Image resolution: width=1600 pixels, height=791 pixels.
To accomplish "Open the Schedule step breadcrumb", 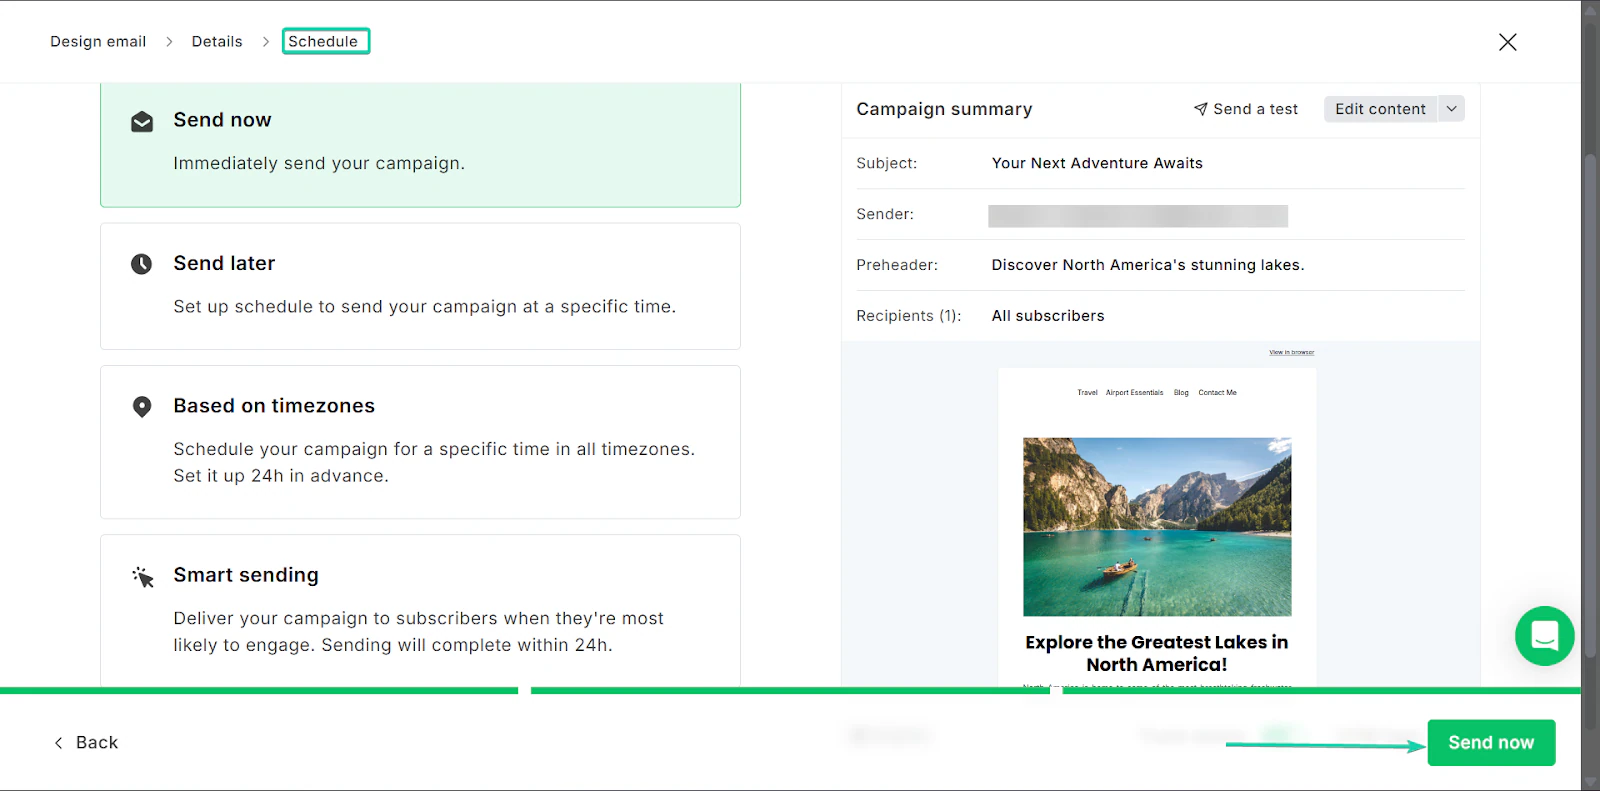I will pos(326,41).
